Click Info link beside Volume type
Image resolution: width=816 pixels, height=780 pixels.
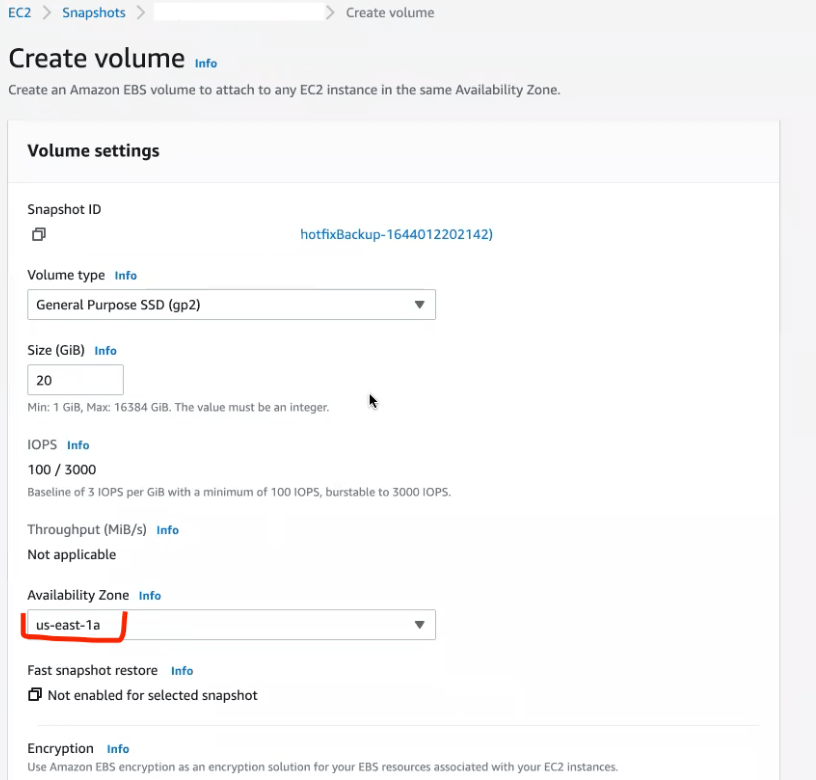(x=125, y=275)
